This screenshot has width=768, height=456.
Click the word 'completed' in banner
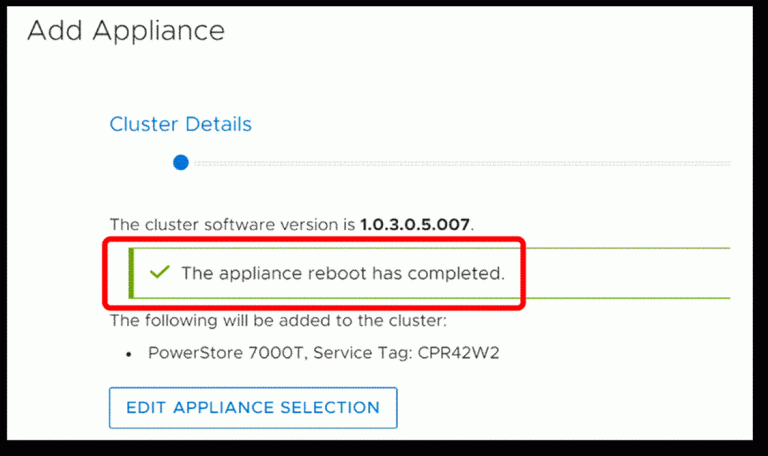click(456, 273)
